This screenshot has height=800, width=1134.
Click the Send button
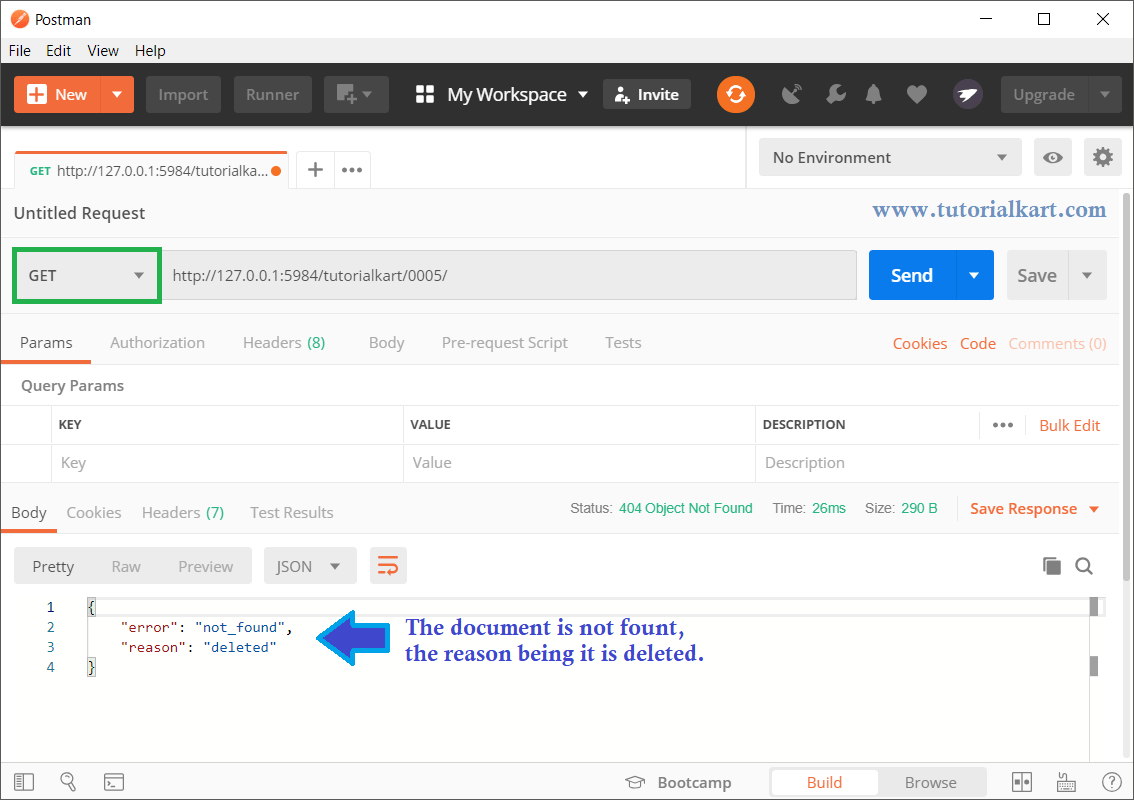pos(911,275)
